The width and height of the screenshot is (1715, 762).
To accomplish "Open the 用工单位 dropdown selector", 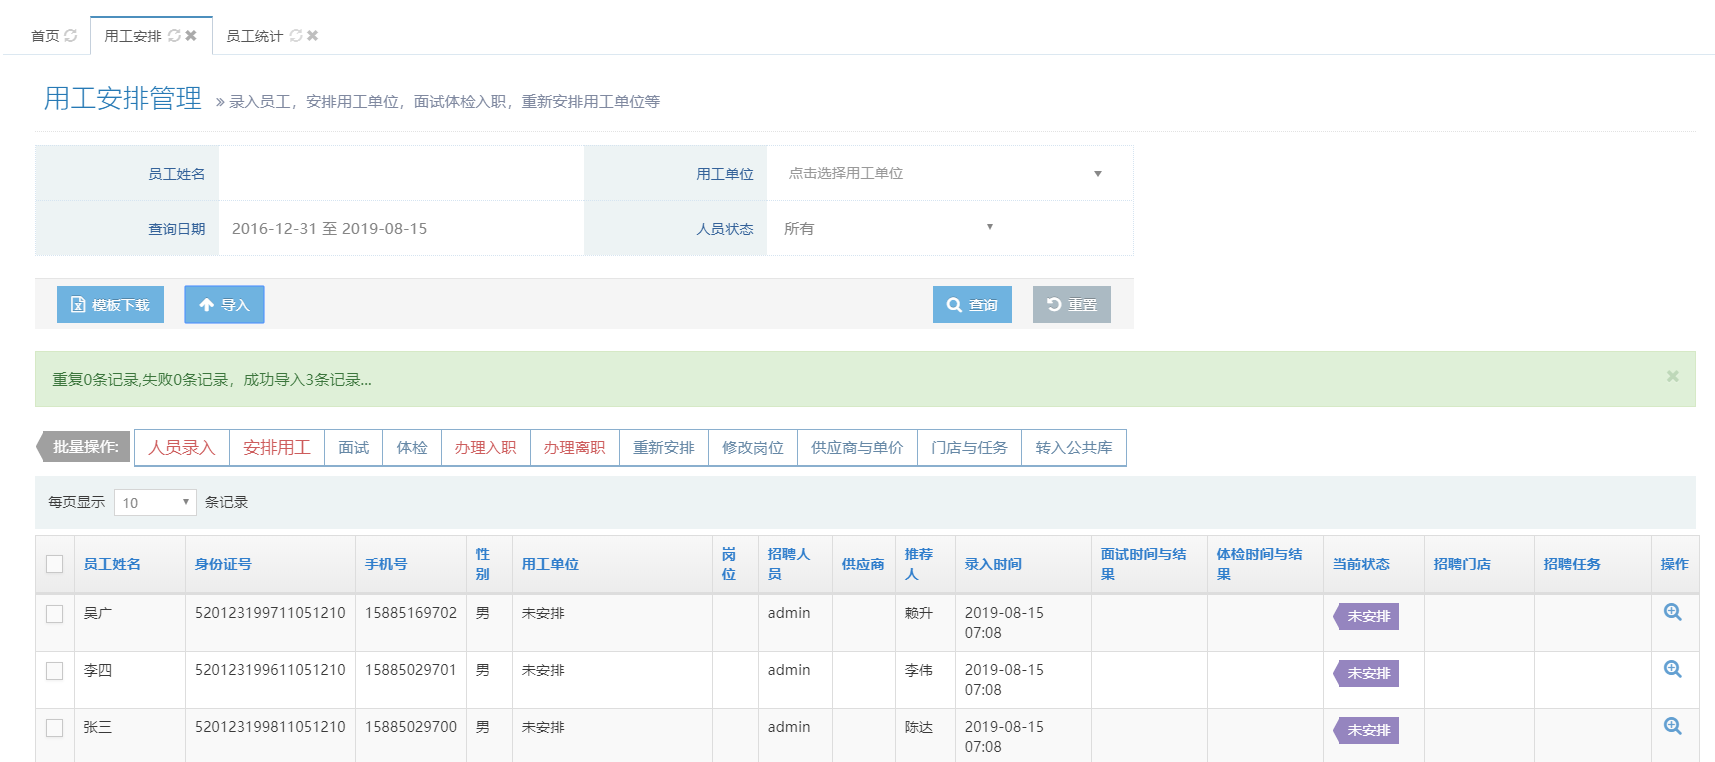I will (945, 174).
